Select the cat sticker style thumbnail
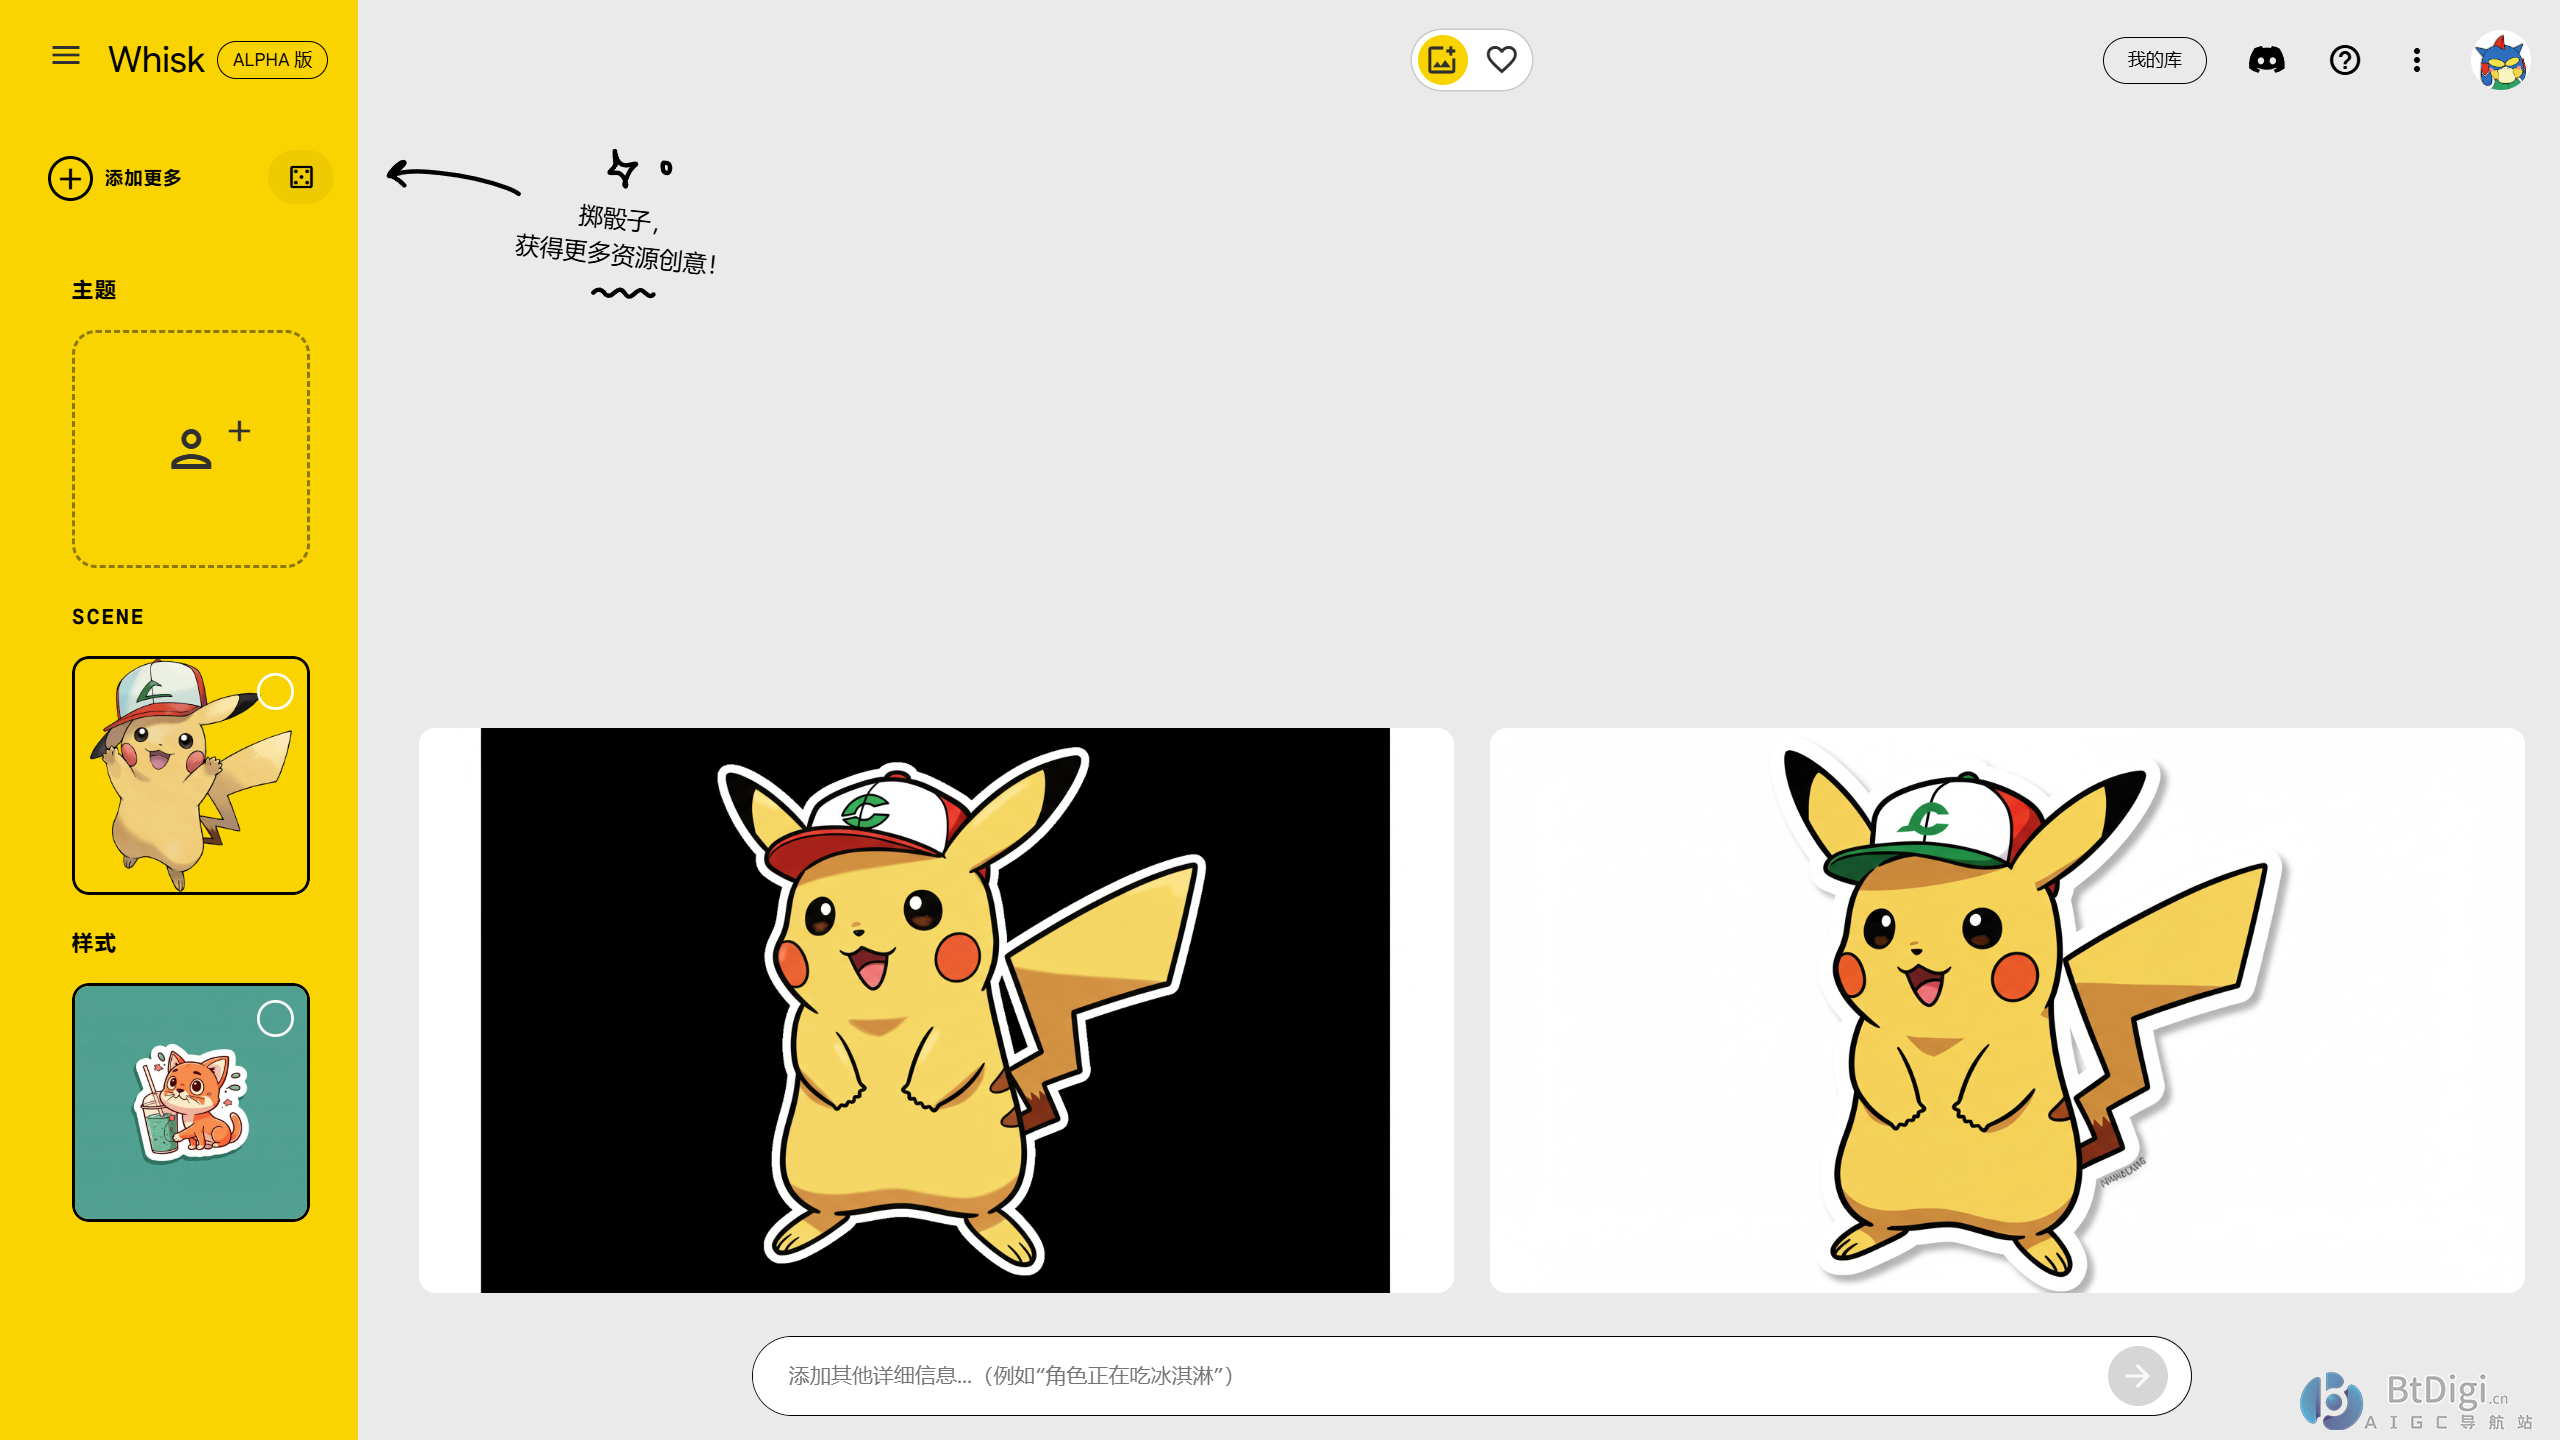This screenshot has width=2560, height=1440. point(191,1102)
